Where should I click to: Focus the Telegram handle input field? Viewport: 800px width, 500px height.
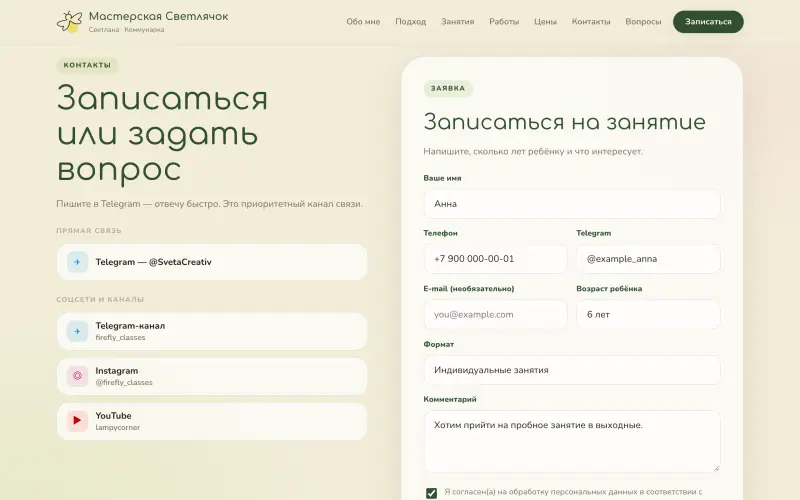648,259
